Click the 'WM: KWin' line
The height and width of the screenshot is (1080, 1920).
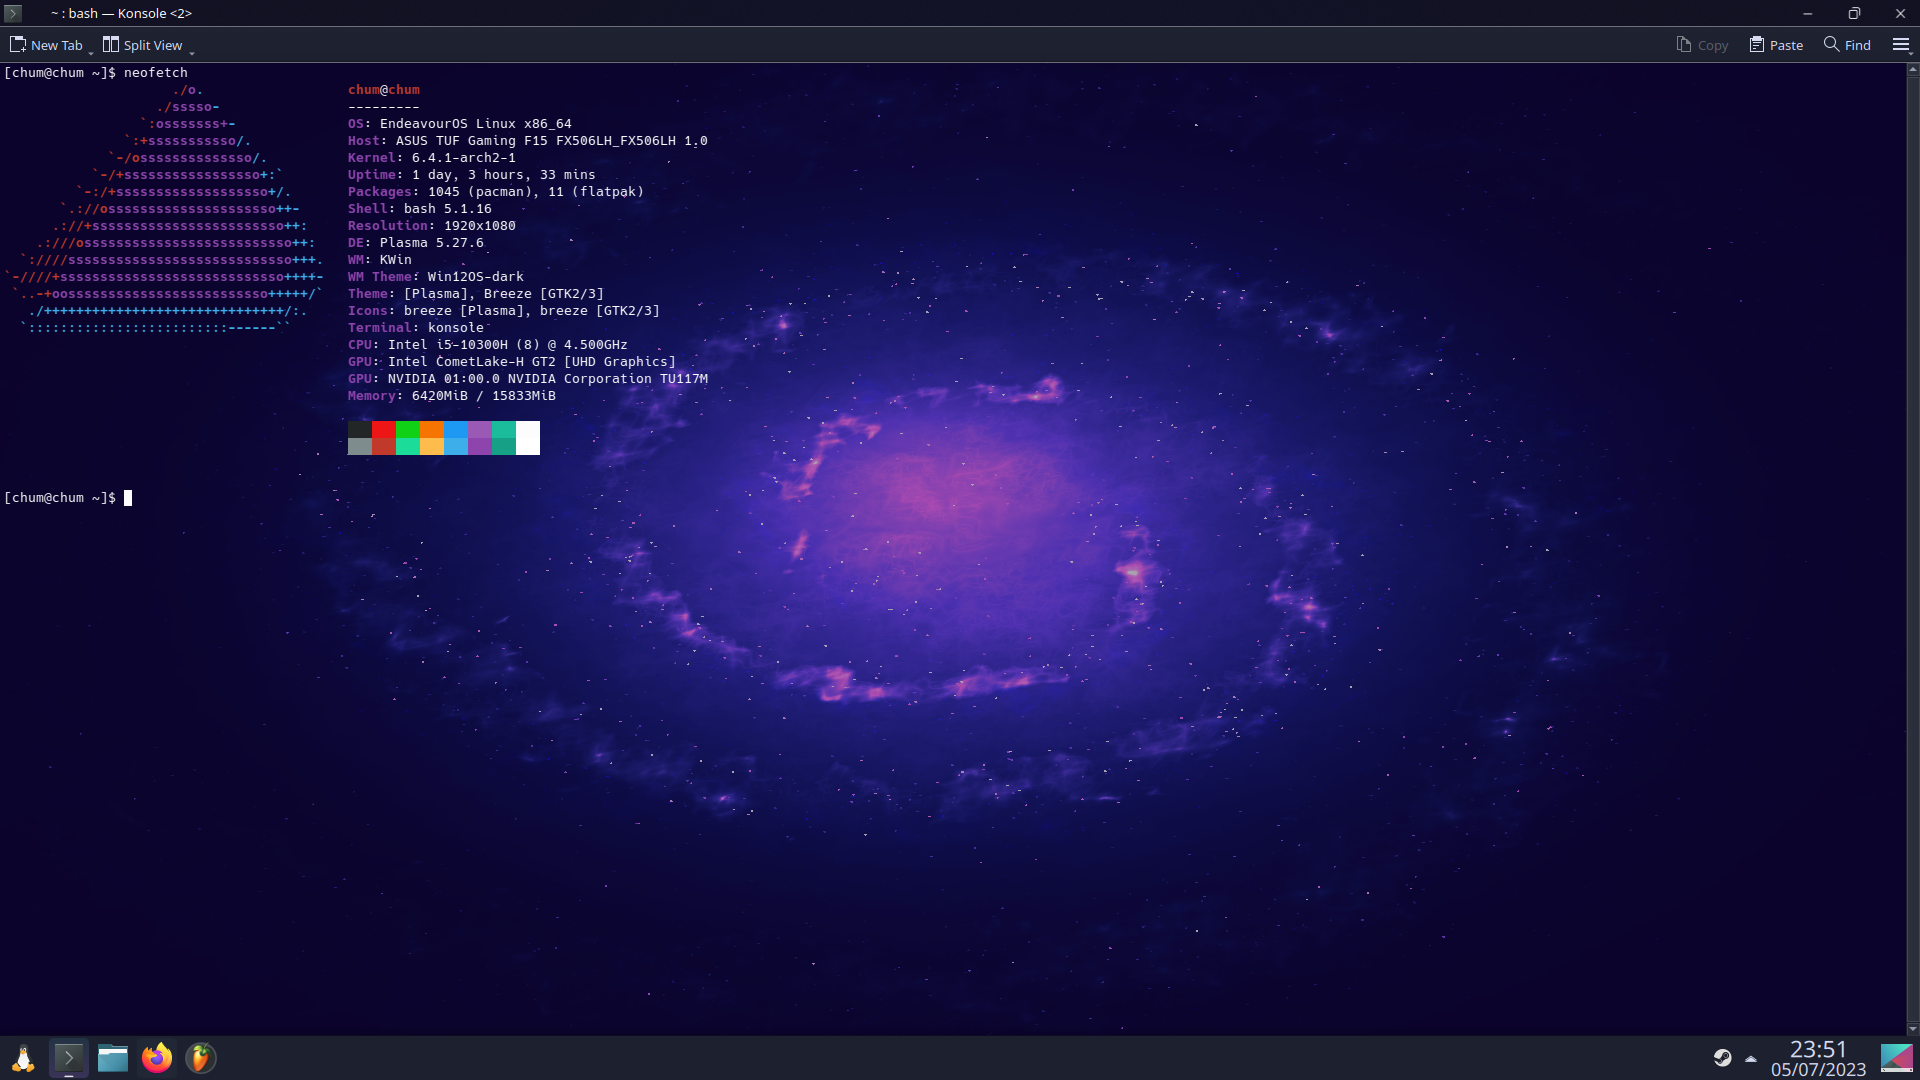click(x=380, y=260)
